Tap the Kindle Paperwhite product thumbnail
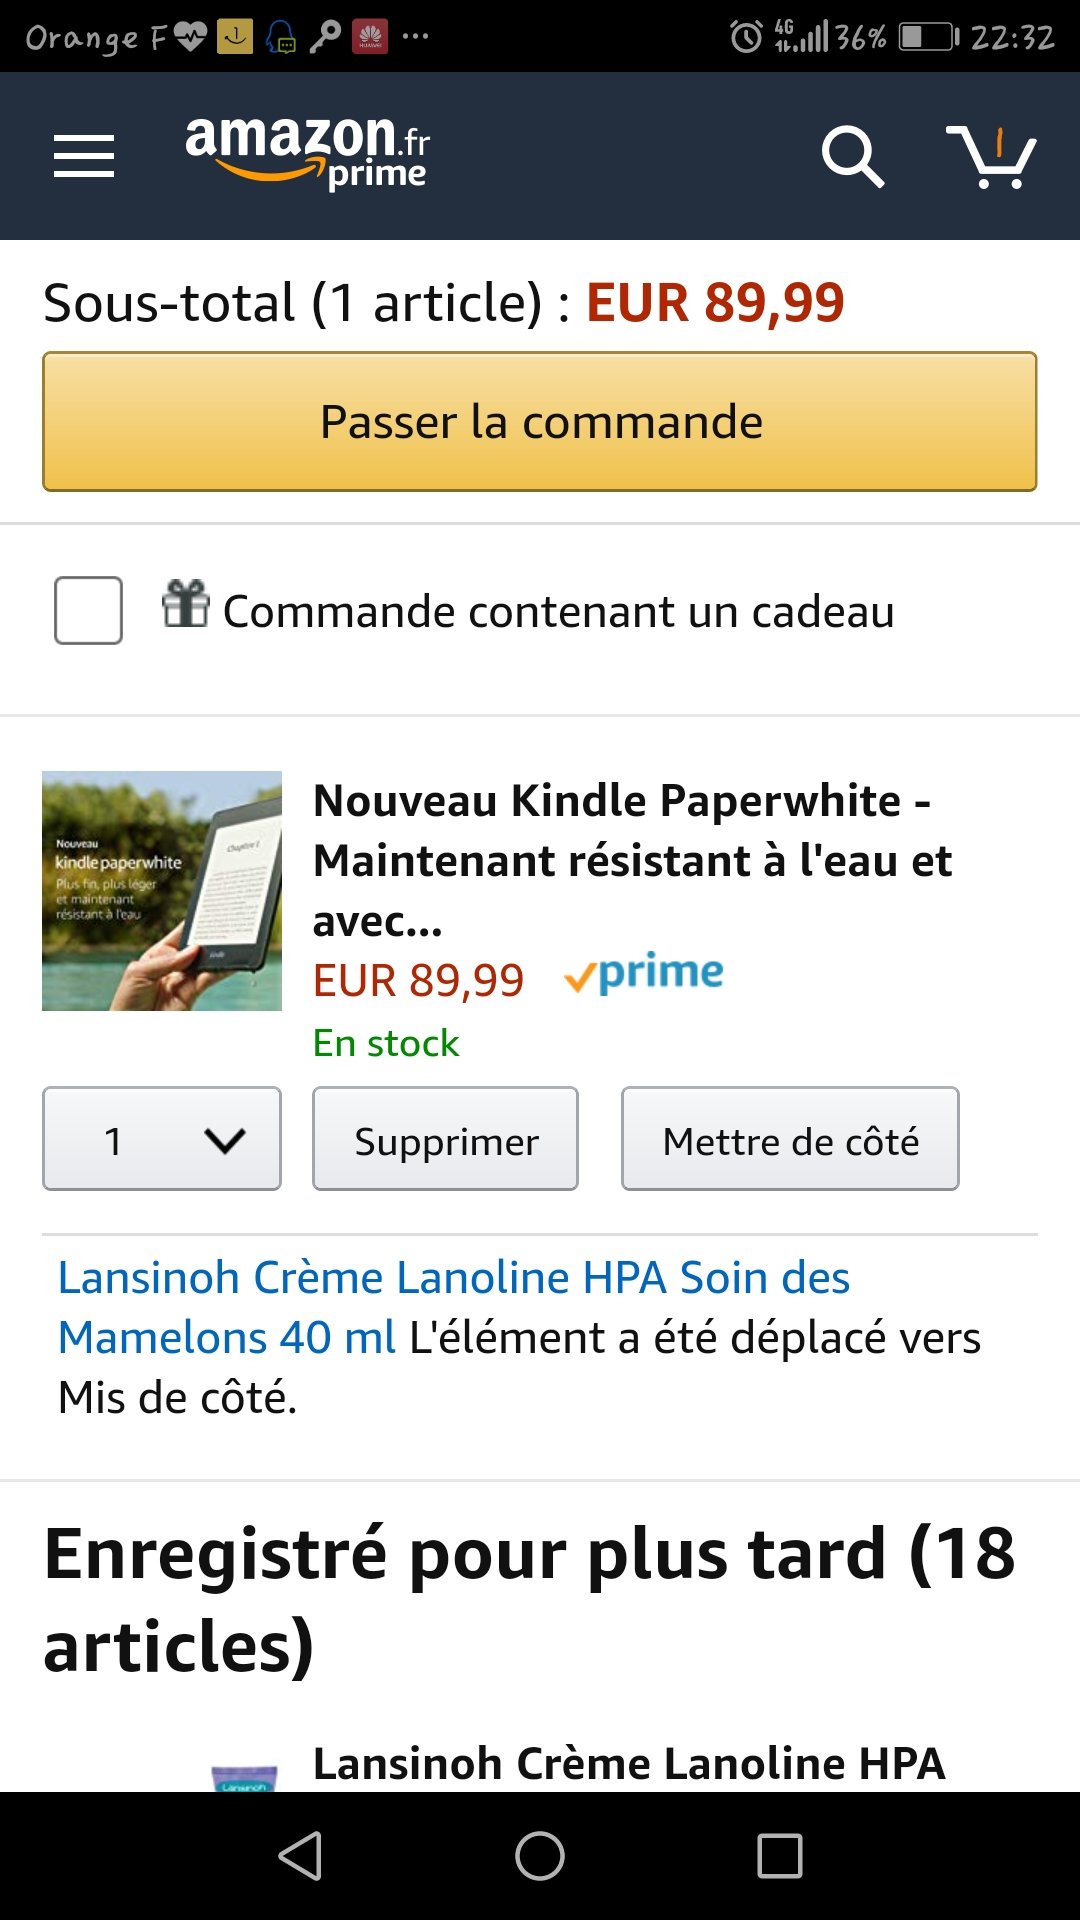This screenshot has width=1080, height=1920. coord(162,891)
